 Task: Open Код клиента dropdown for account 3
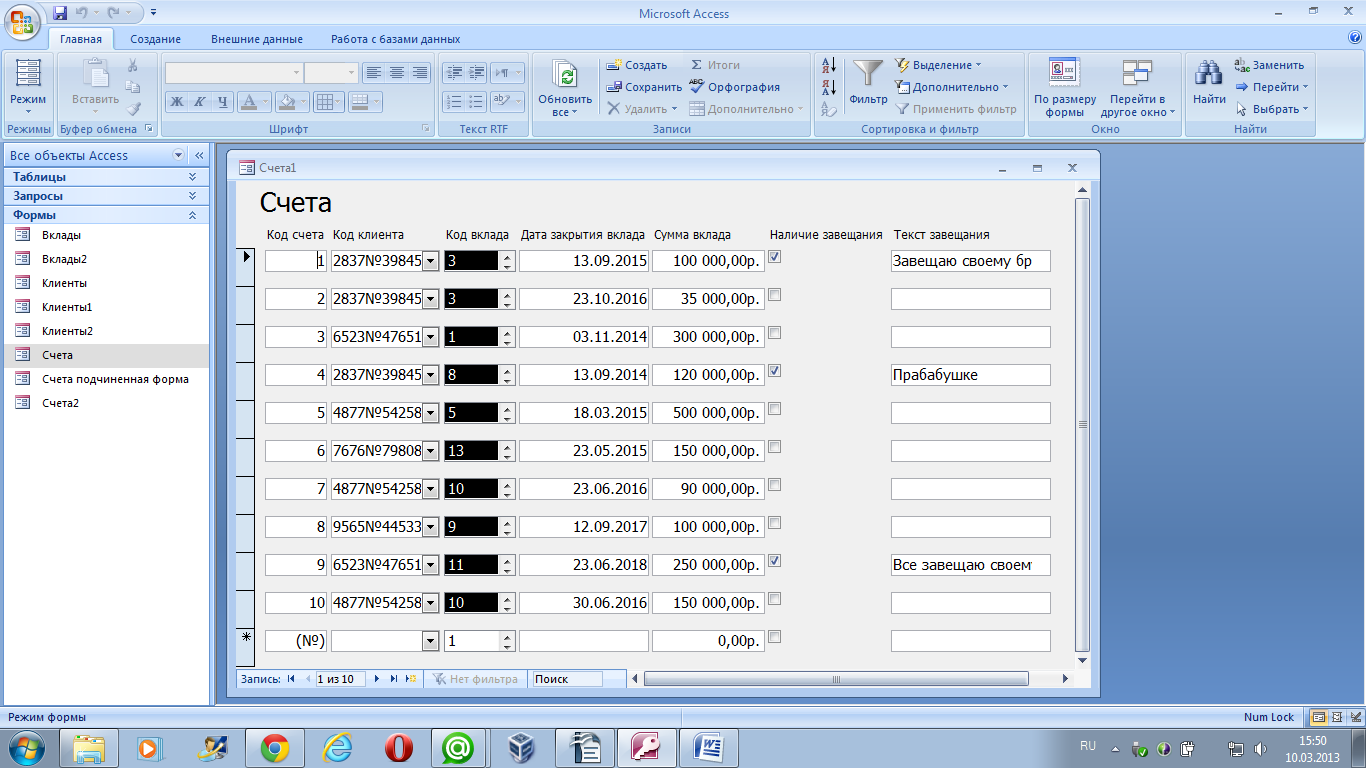click(x=431, y=337)
